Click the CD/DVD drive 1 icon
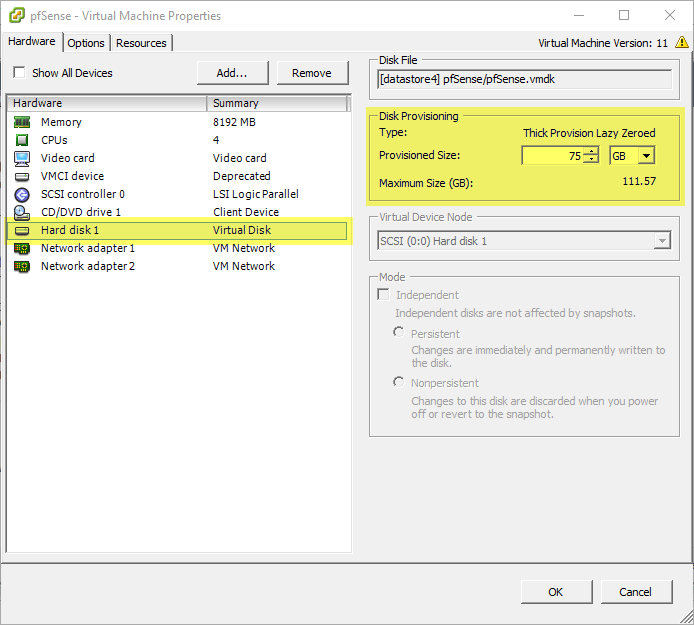 click(22, 212)
